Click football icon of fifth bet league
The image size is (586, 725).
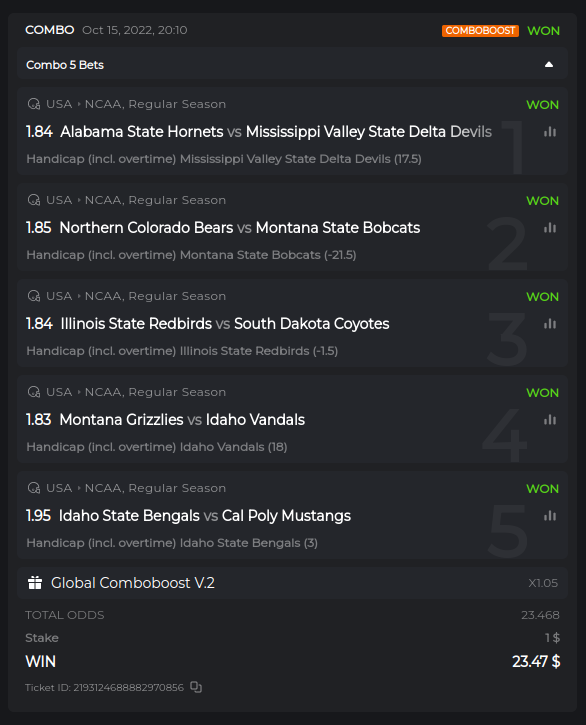click(34, 488)
